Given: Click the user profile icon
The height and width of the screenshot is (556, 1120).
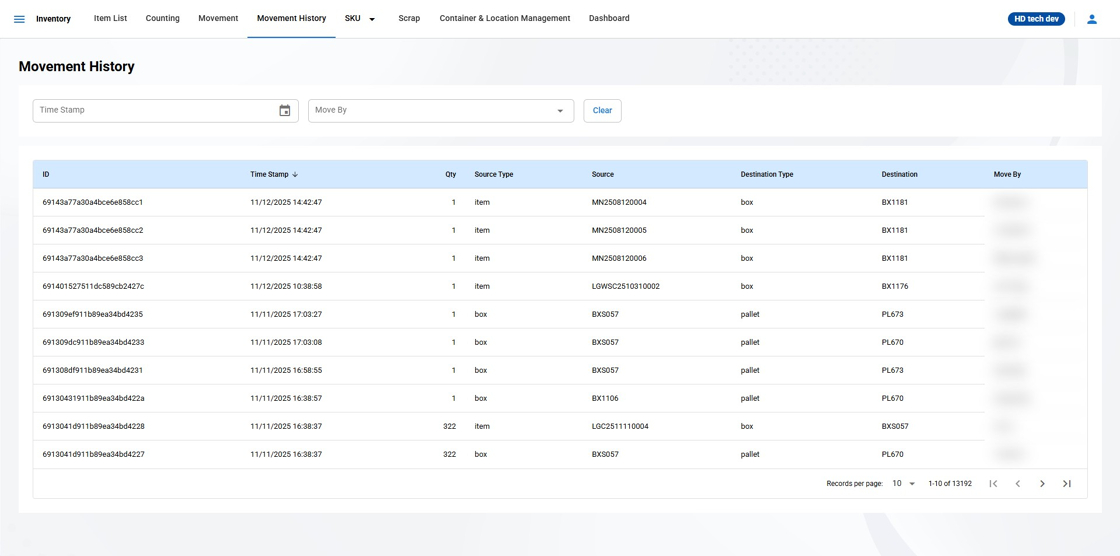Looking at the screenshot, I should (1092, 19).
